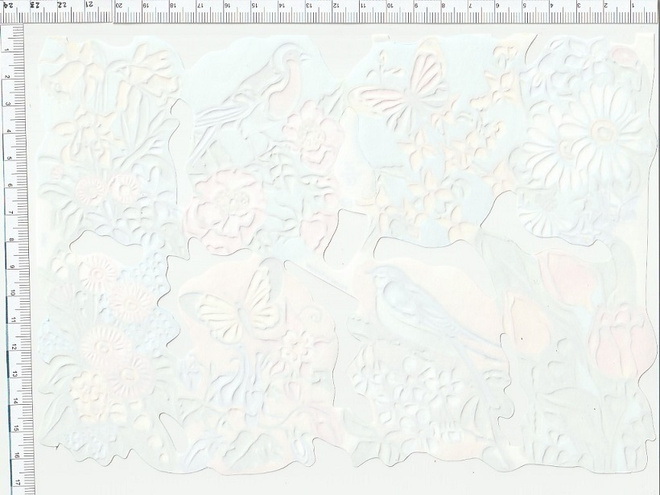Select the gerbera and forget-me-not bouquet piece
The height and width of the screenshot is (495, 660).
point(107,354)
